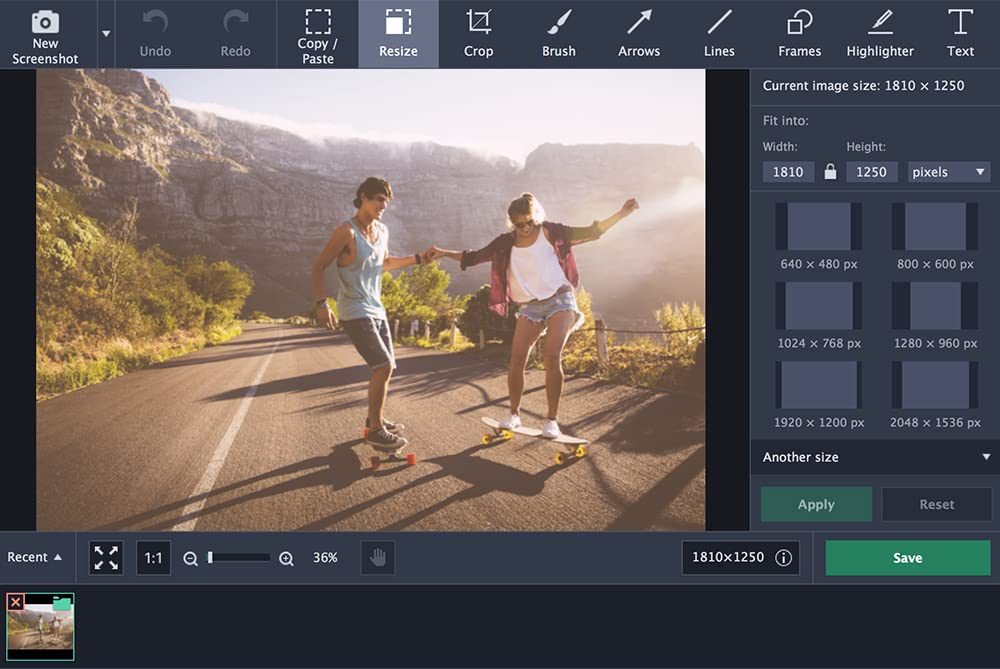
Task: Pick the Lines drawing tool
Action: tap(719, 34)
